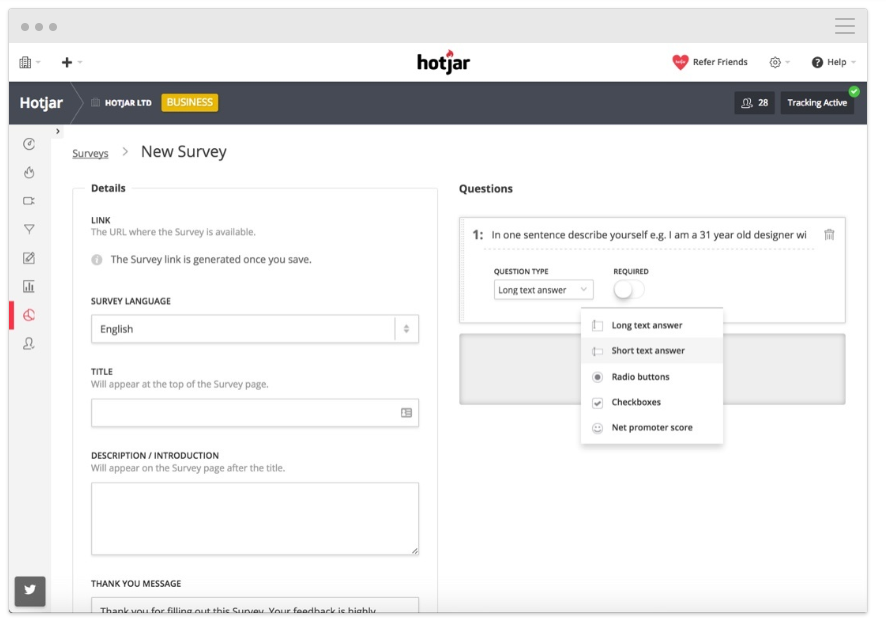This screenshot has height=619, width=886.
Task: Click the Tracking Active button
Action: tap(817, 103)
